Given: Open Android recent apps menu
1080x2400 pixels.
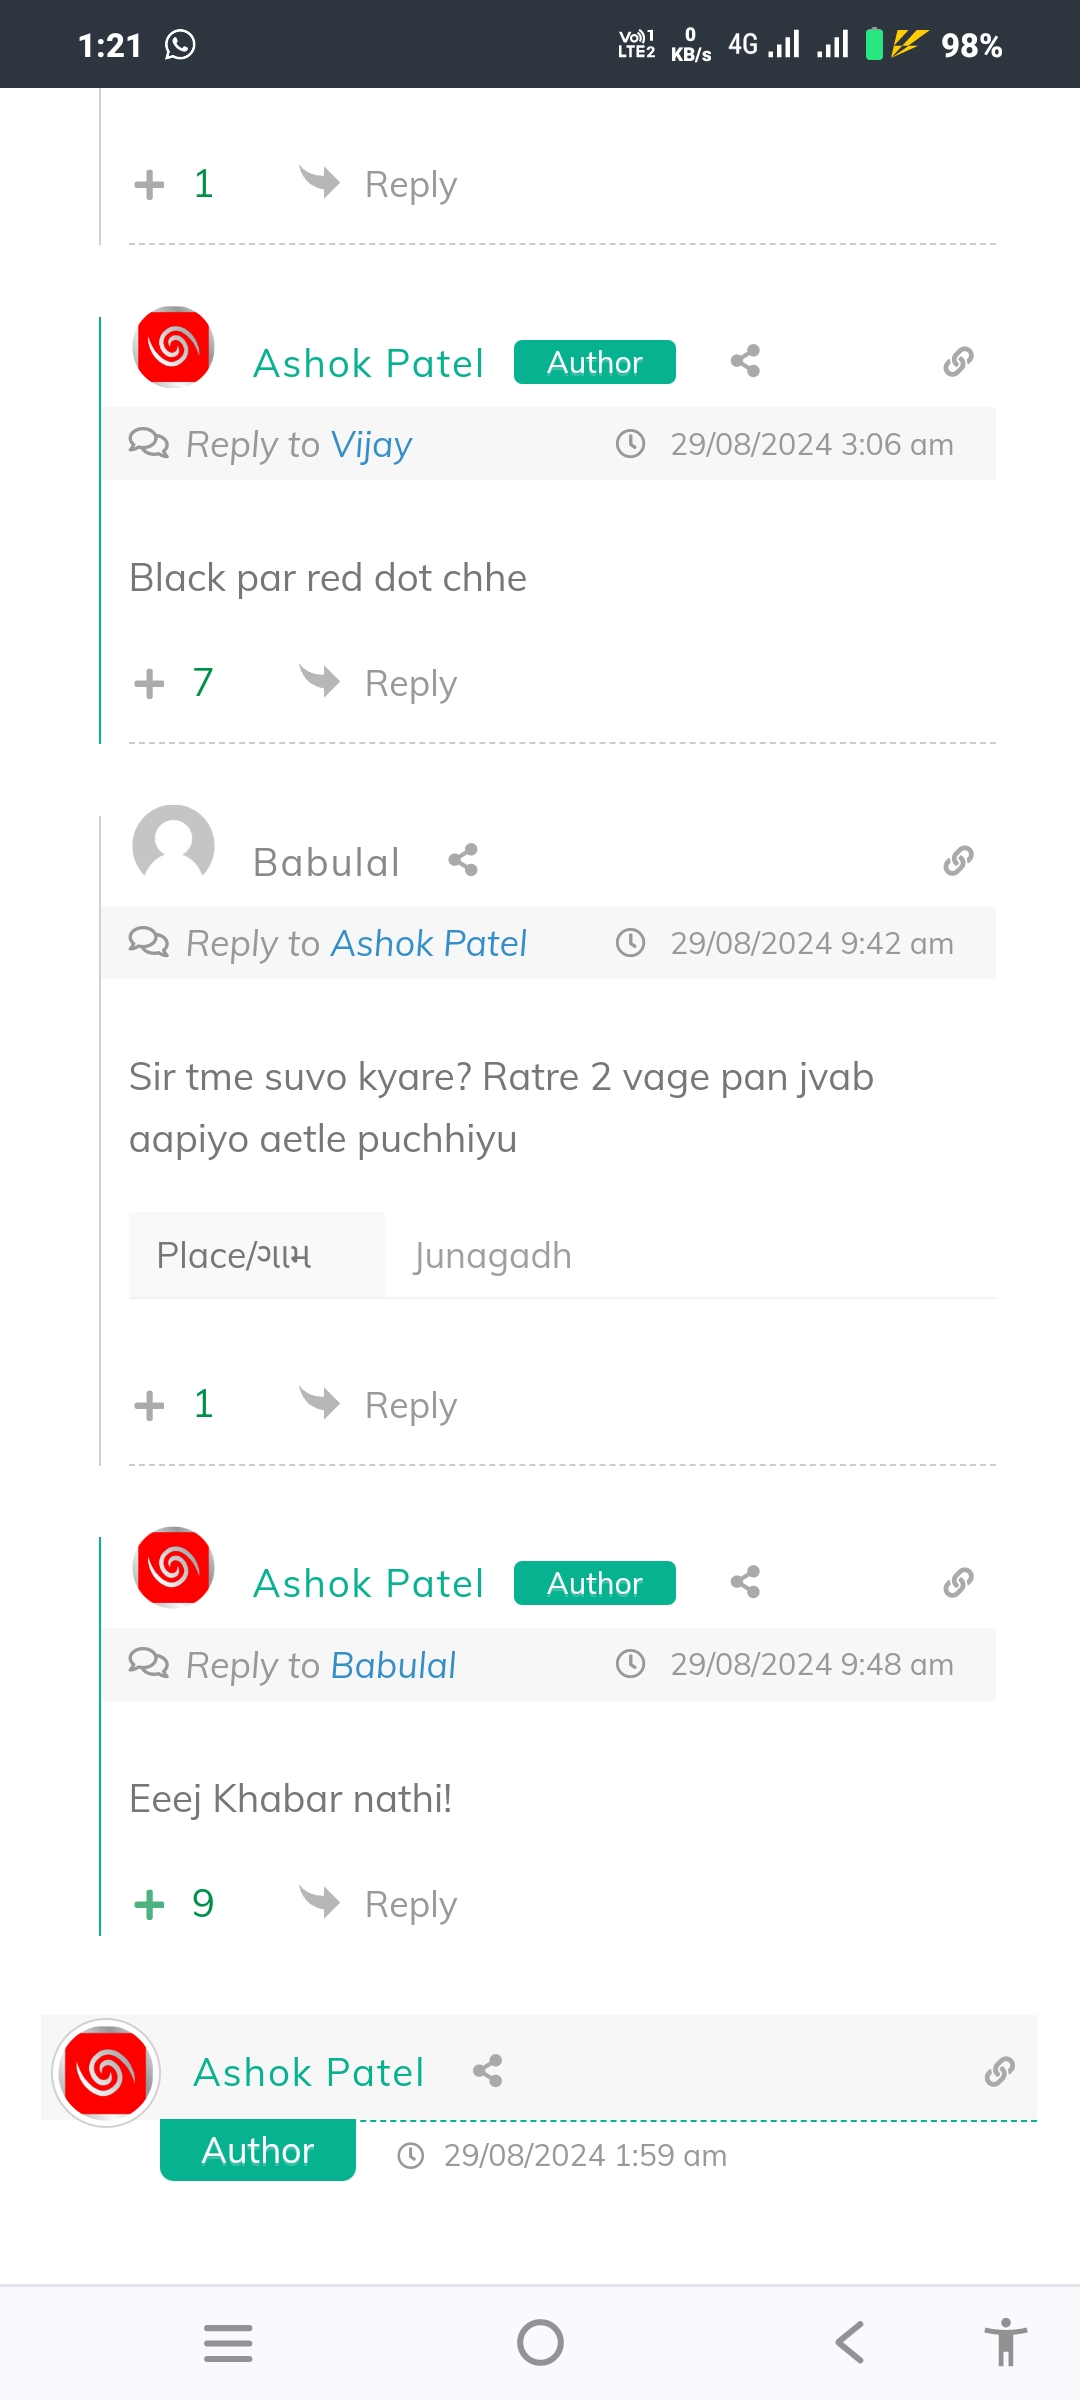Looking at the screenshot, I should [228, 2343].
